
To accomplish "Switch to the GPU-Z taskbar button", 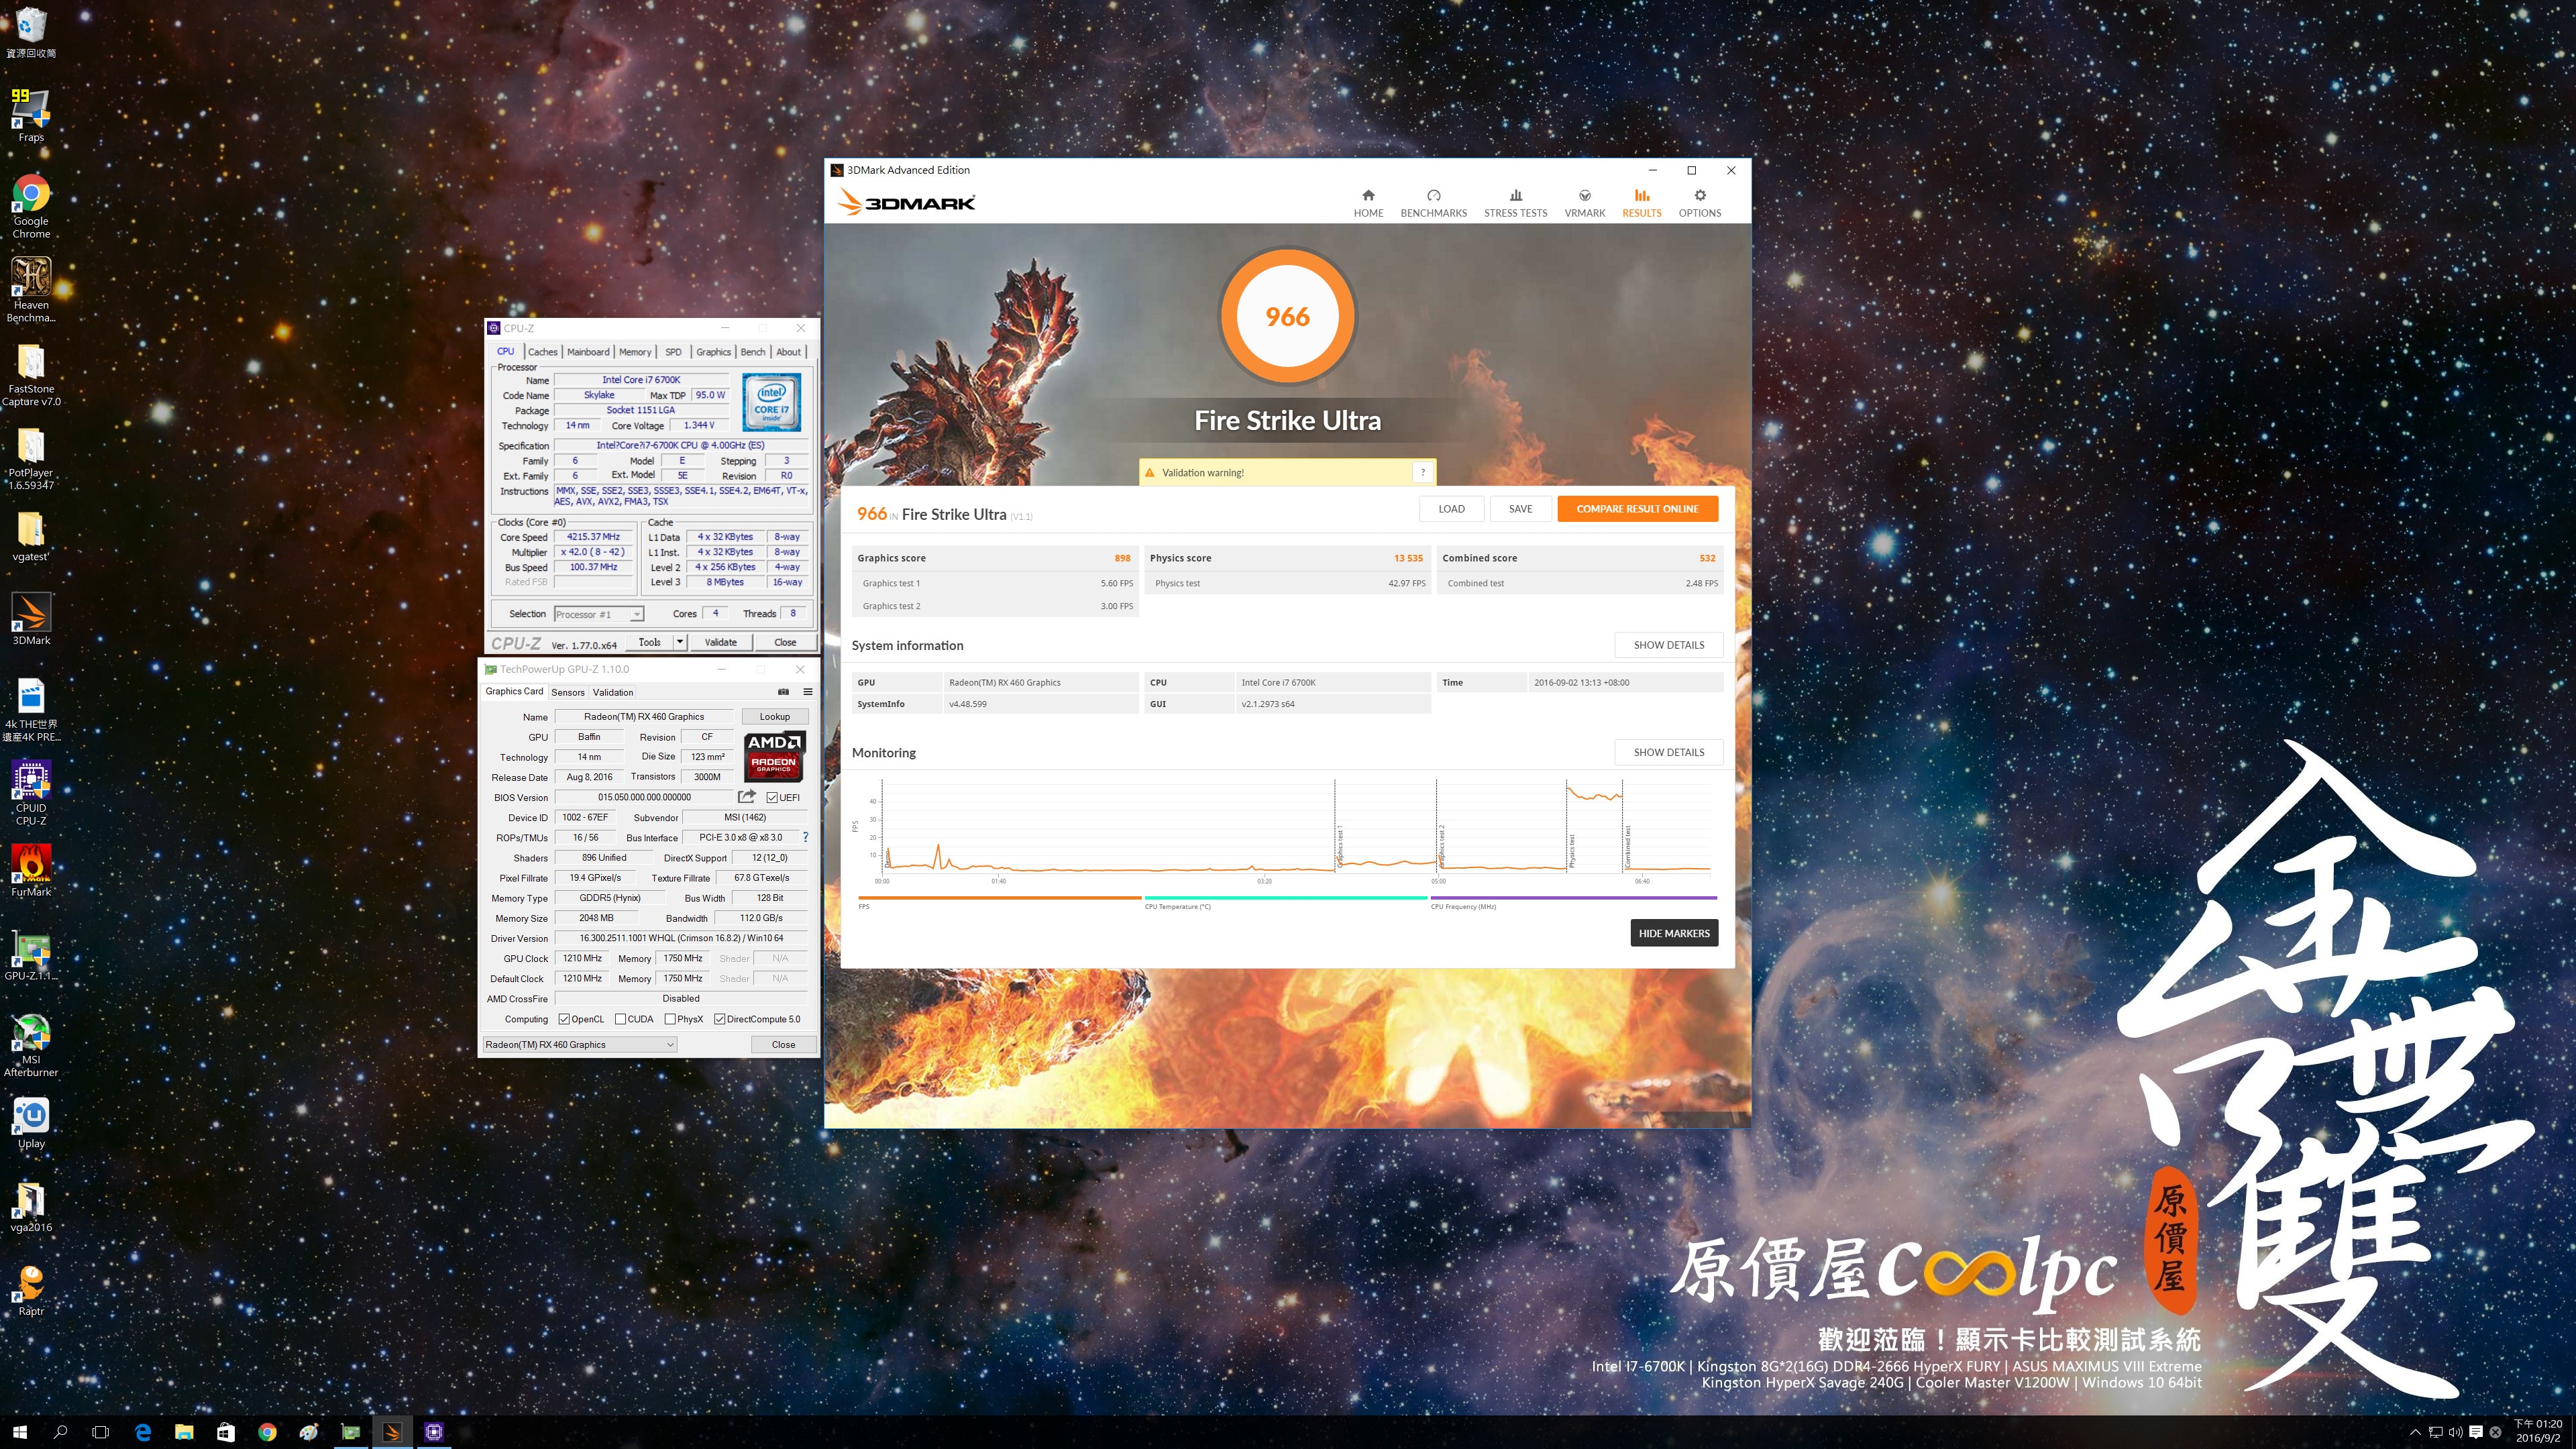I will coord(350,1432).
